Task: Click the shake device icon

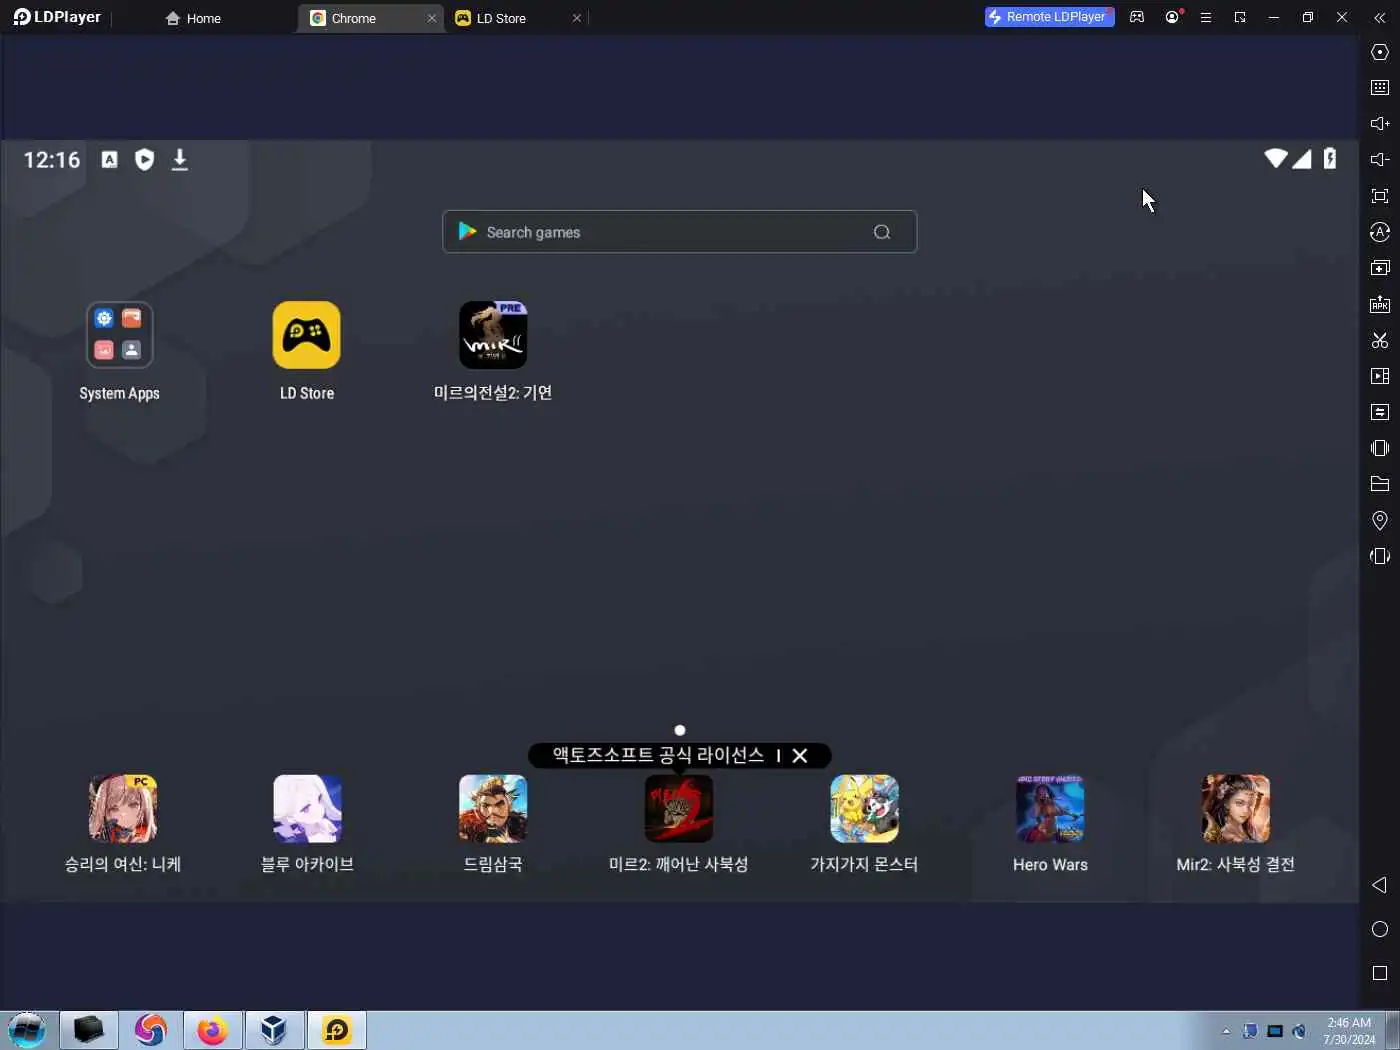Action: point(1380,448)
